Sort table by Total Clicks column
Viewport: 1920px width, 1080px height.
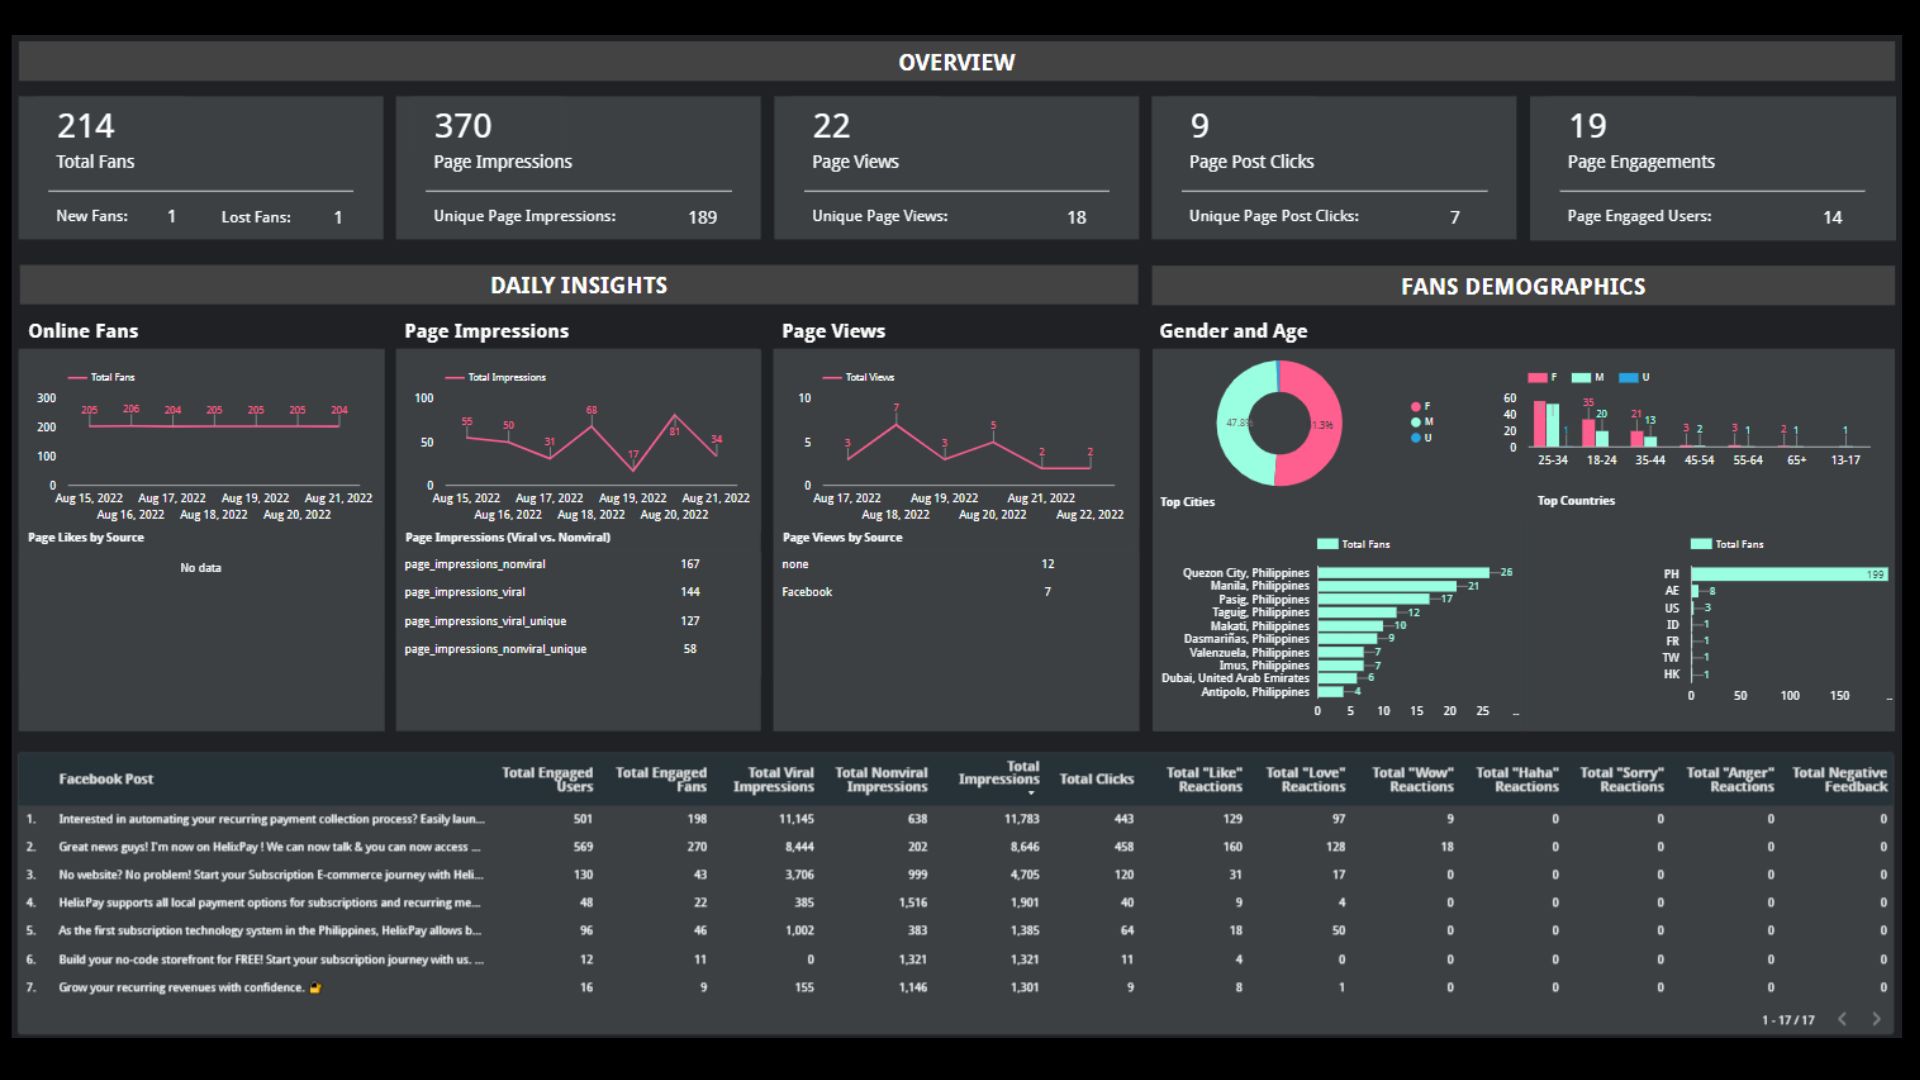click(1096, 779)
